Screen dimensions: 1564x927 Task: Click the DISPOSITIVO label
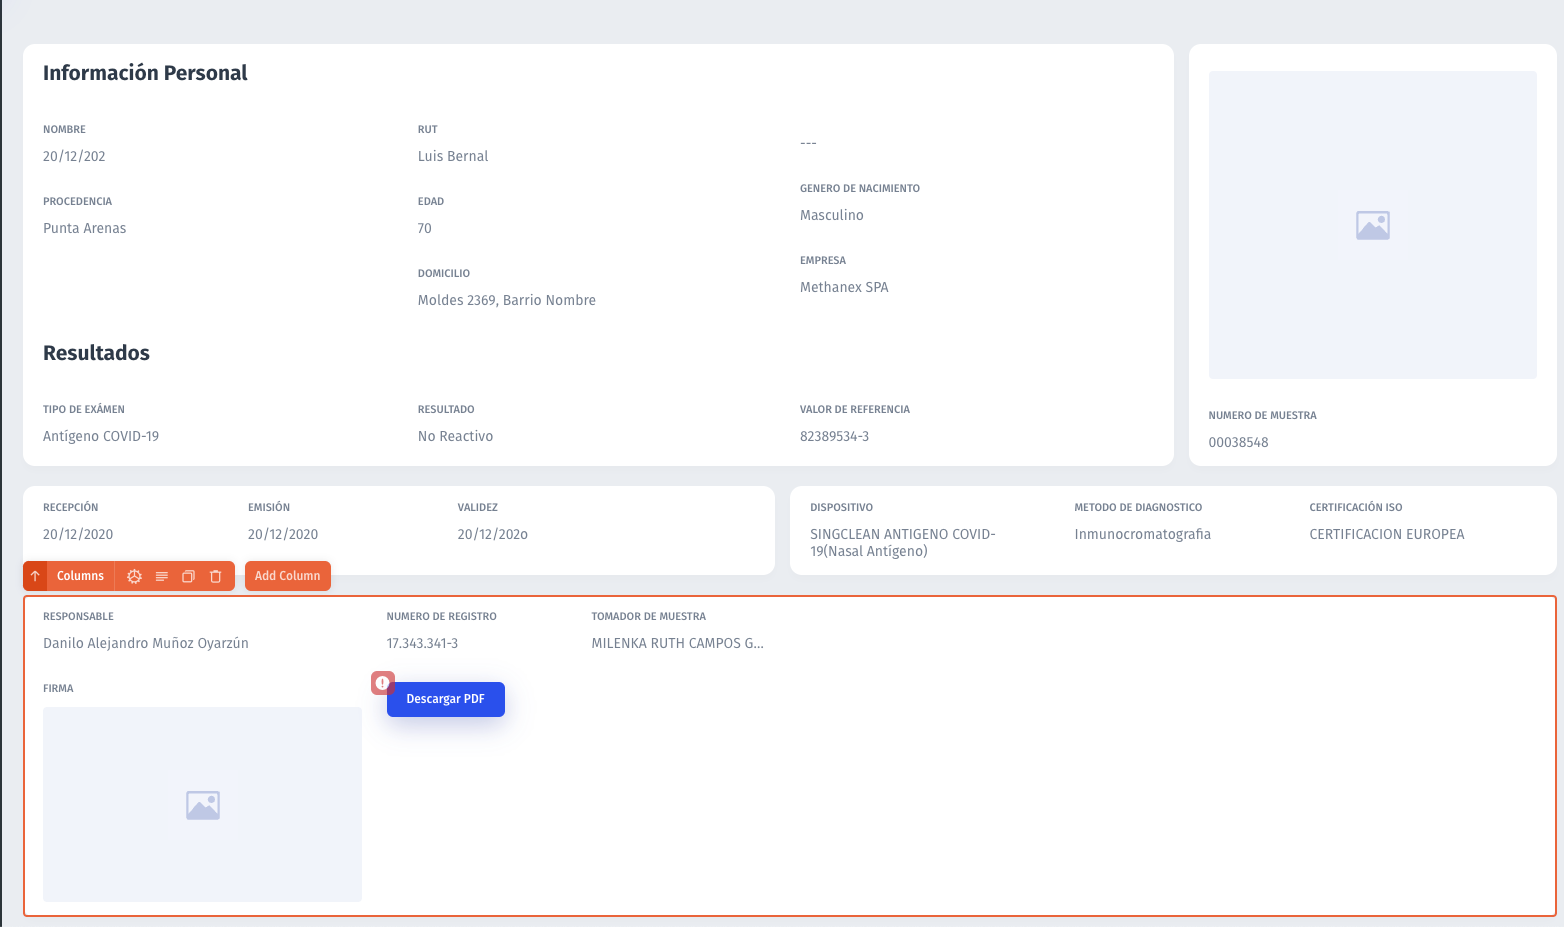(x=841, y=507)
